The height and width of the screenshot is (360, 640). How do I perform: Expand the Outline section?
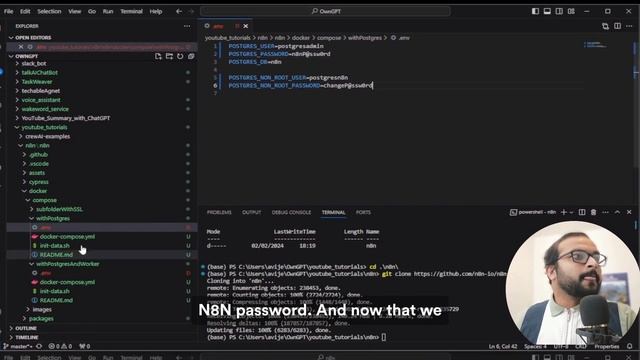click(x=26, y=328)
